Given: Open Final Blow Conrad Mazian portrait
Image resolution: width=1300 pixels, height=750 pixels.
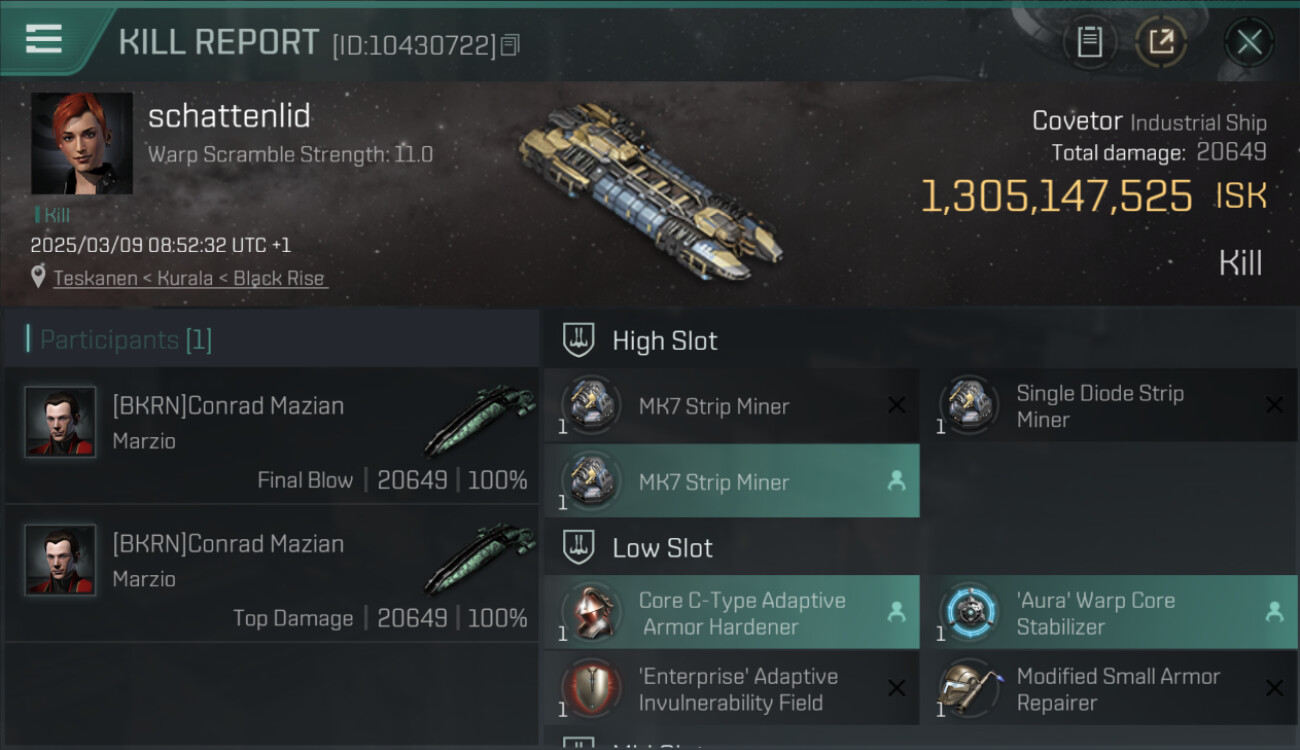Looking at the screenshot, I should click(x=60, y=422).
